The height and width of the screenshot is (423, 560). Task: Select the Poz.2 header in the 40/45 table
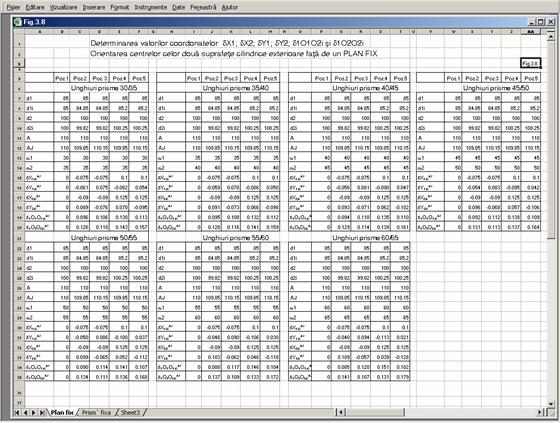(x=341, y=78)
